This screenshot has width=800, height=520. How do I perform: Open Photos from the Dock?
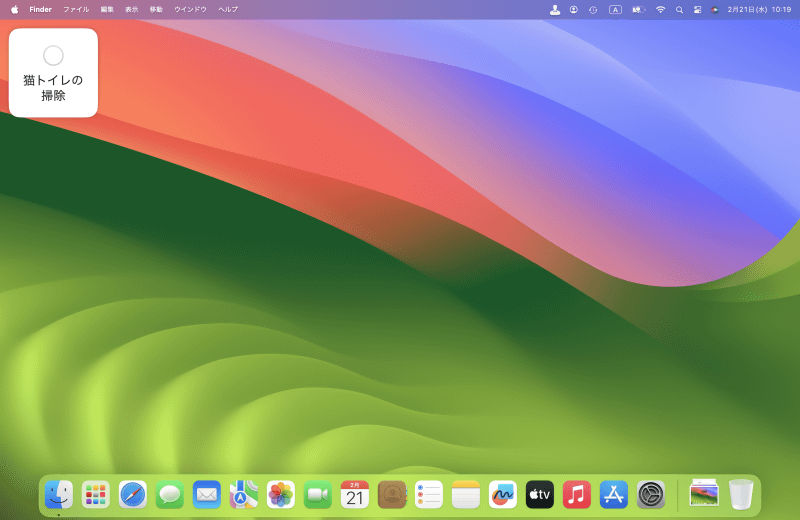pyautogui.click(x=281, y=494)
